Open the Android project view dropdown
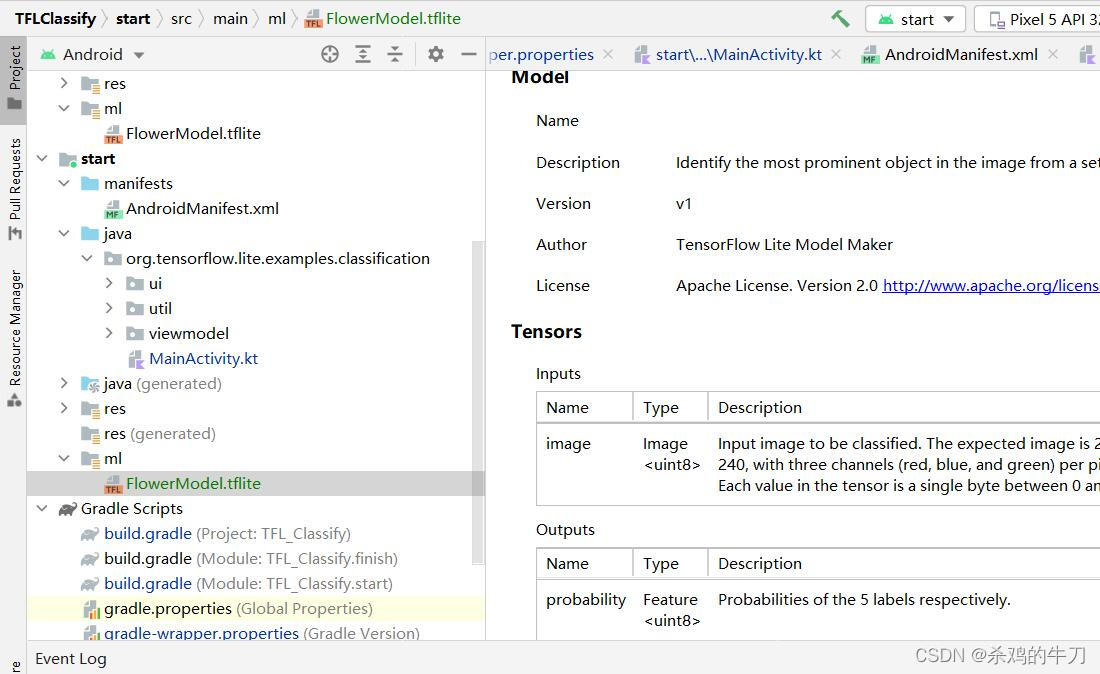Image resolution: width=1100 pixels, height=674 pixels. click(x=92, y=55)
